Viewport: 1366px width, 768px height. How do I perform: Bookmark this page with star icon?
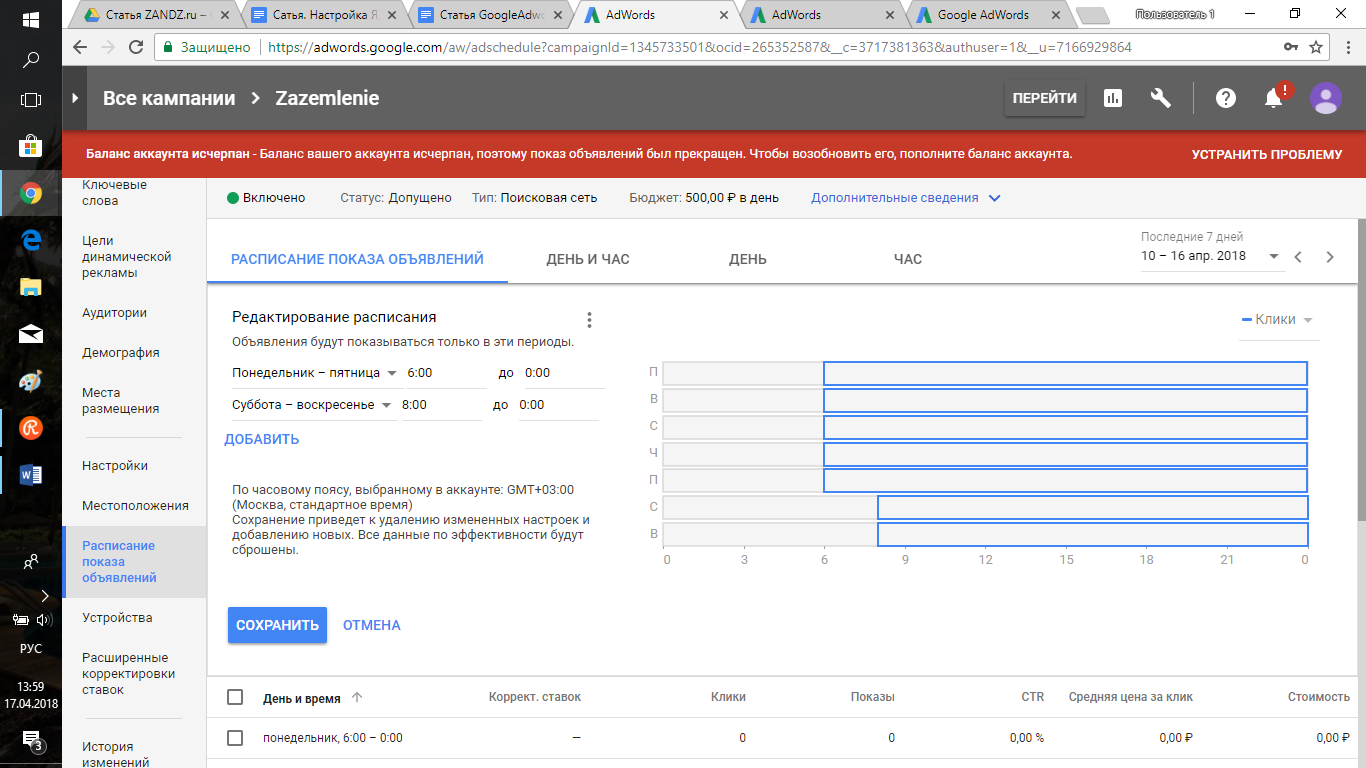pyautogui.click(x=1316, y=47)
